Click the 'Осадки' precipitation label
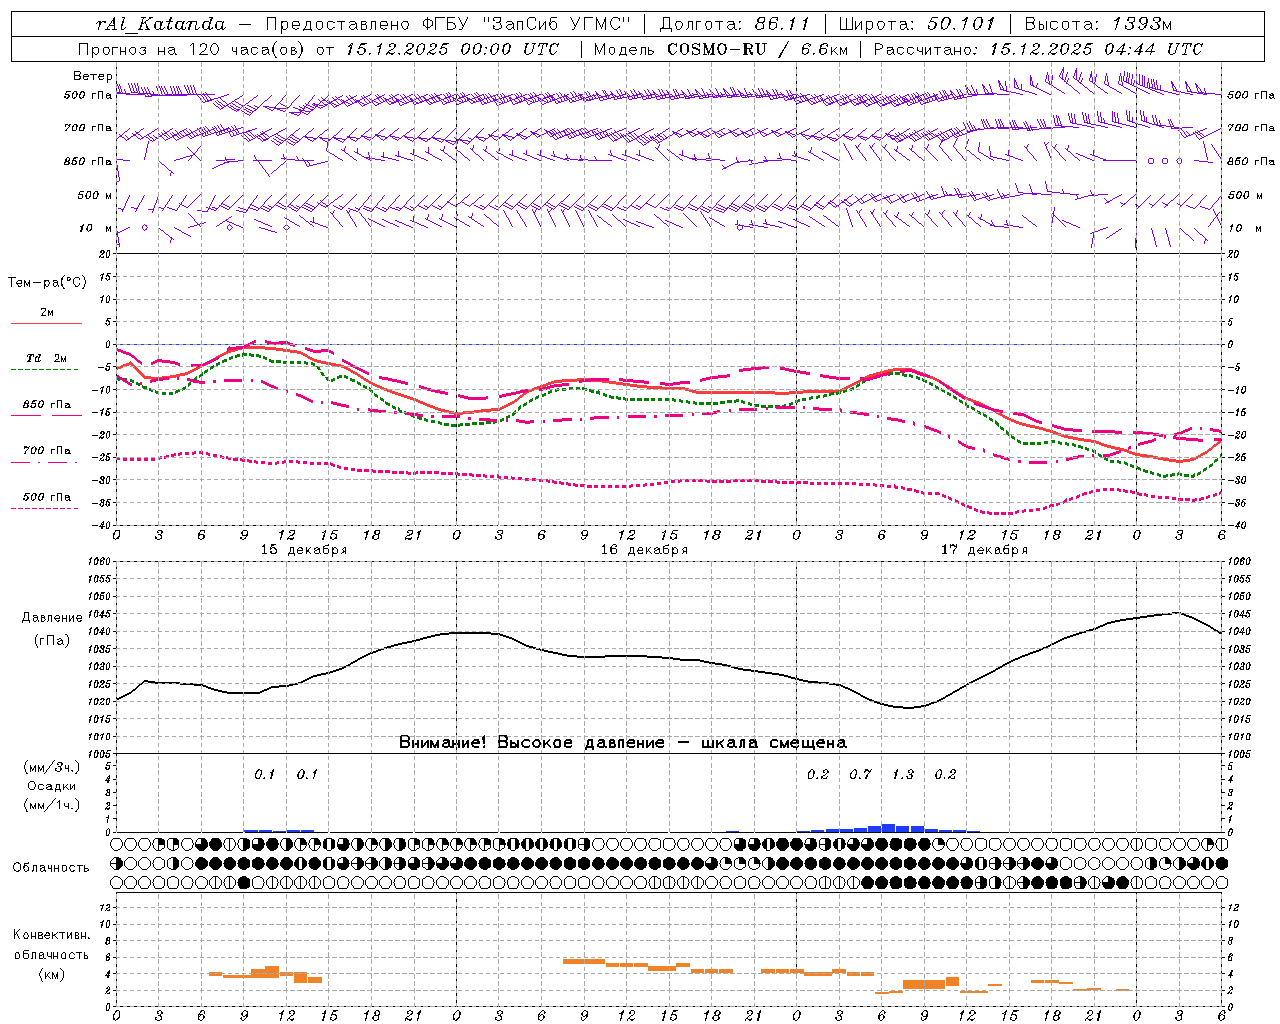The width and height of the screenshot is (1280, 1024). (52, 786)
